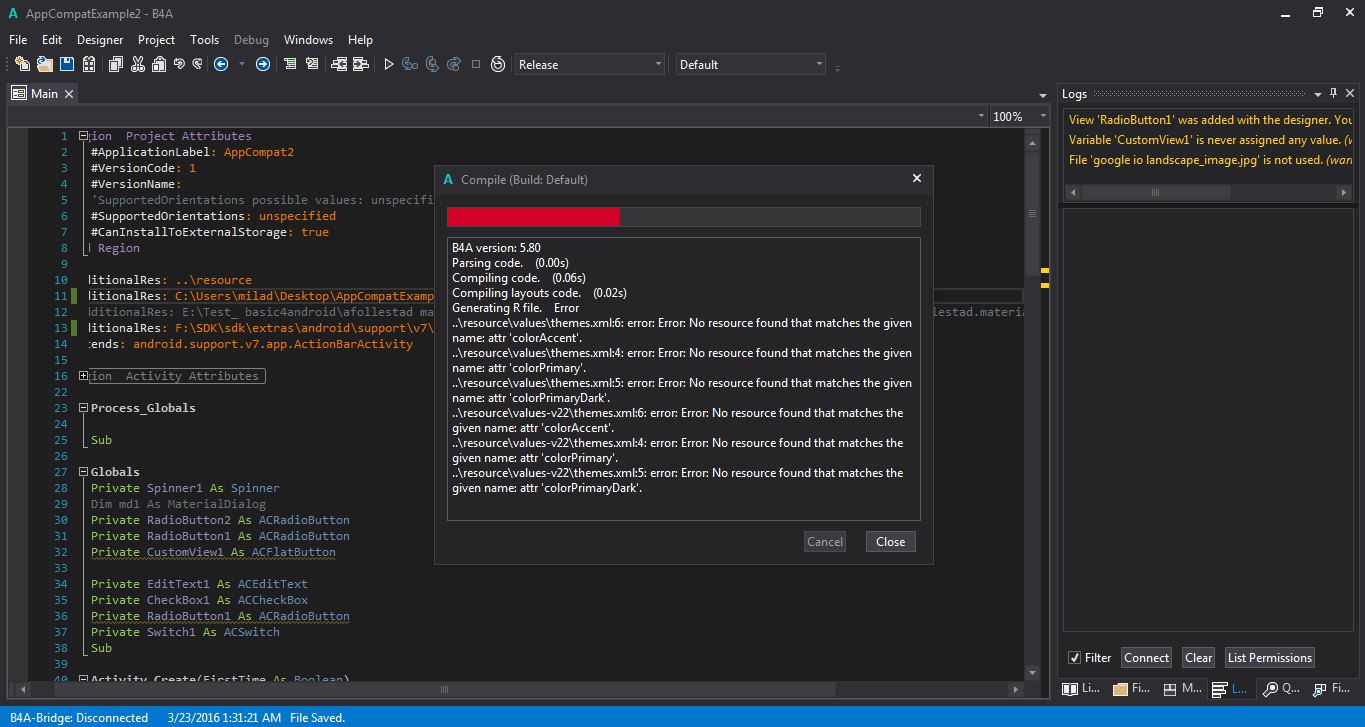This screenshot has width=1365, height=727.
Task: Click the Save icon in toolbar
Action: point(67,64)
